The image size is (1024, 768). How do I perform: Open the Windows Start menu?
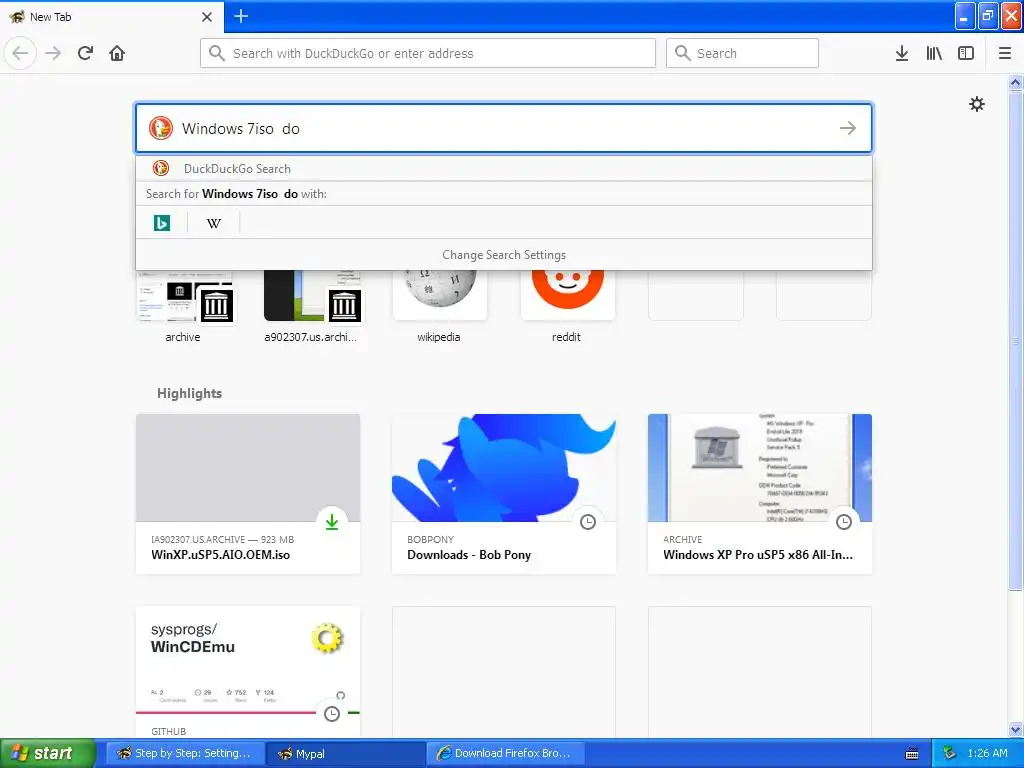point(48,753)
